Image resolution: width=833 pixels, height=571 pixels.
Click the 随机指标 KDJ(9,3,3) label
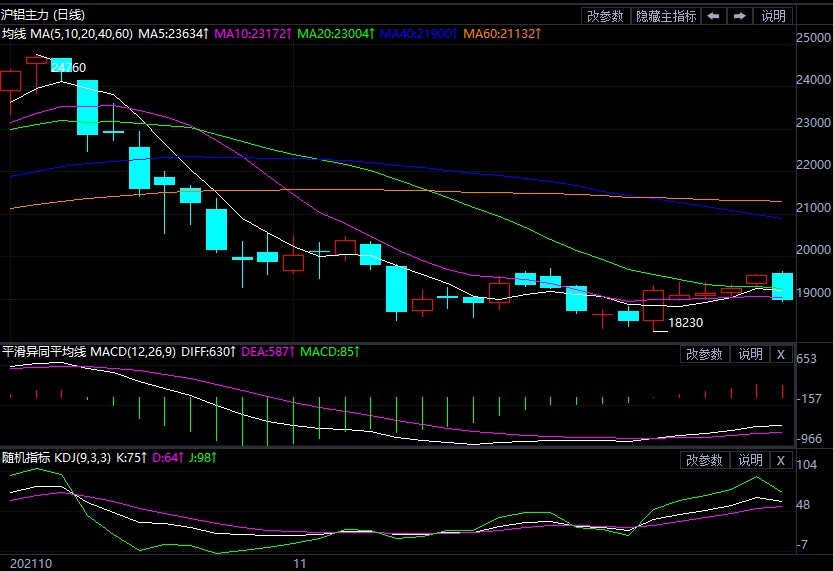coord(56,457)
